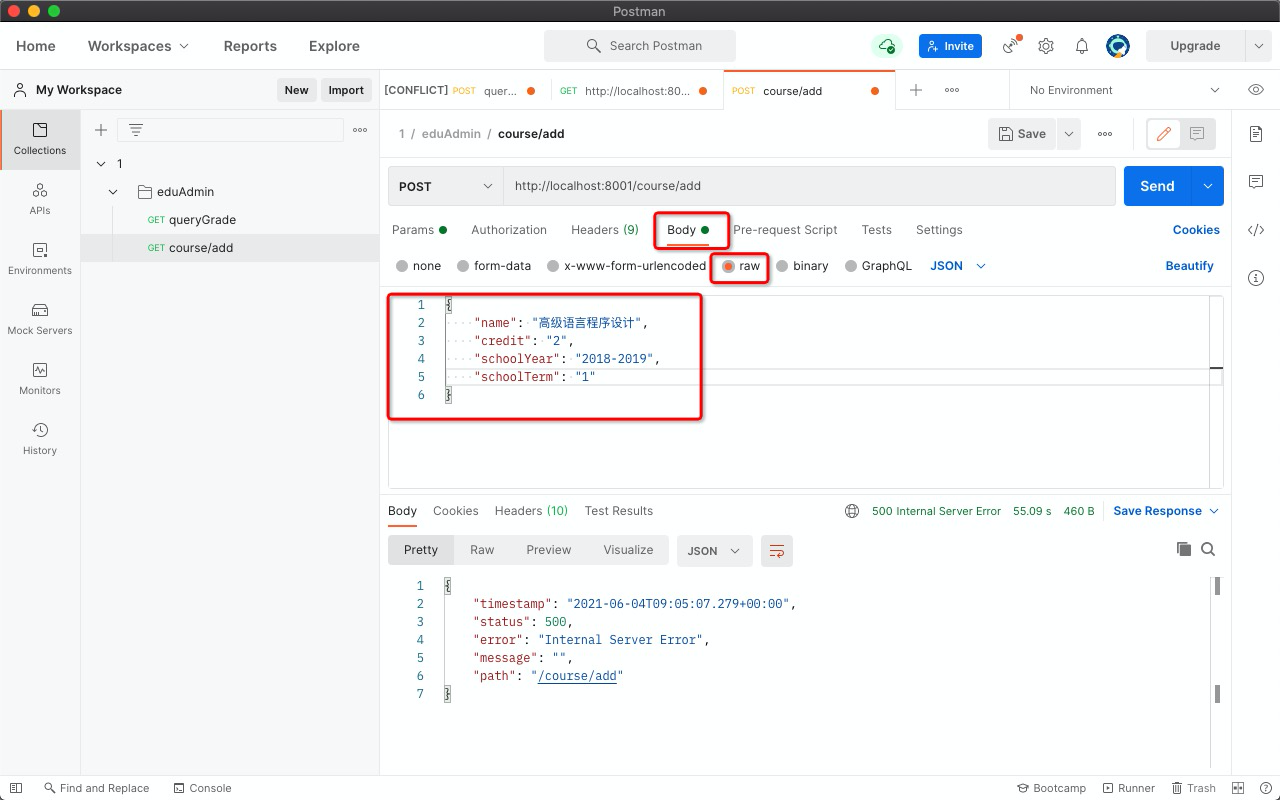Viewport: 1280px width, 800px height.
Task: Toggle response line wrap icon
Action: (x=777, y=550)
